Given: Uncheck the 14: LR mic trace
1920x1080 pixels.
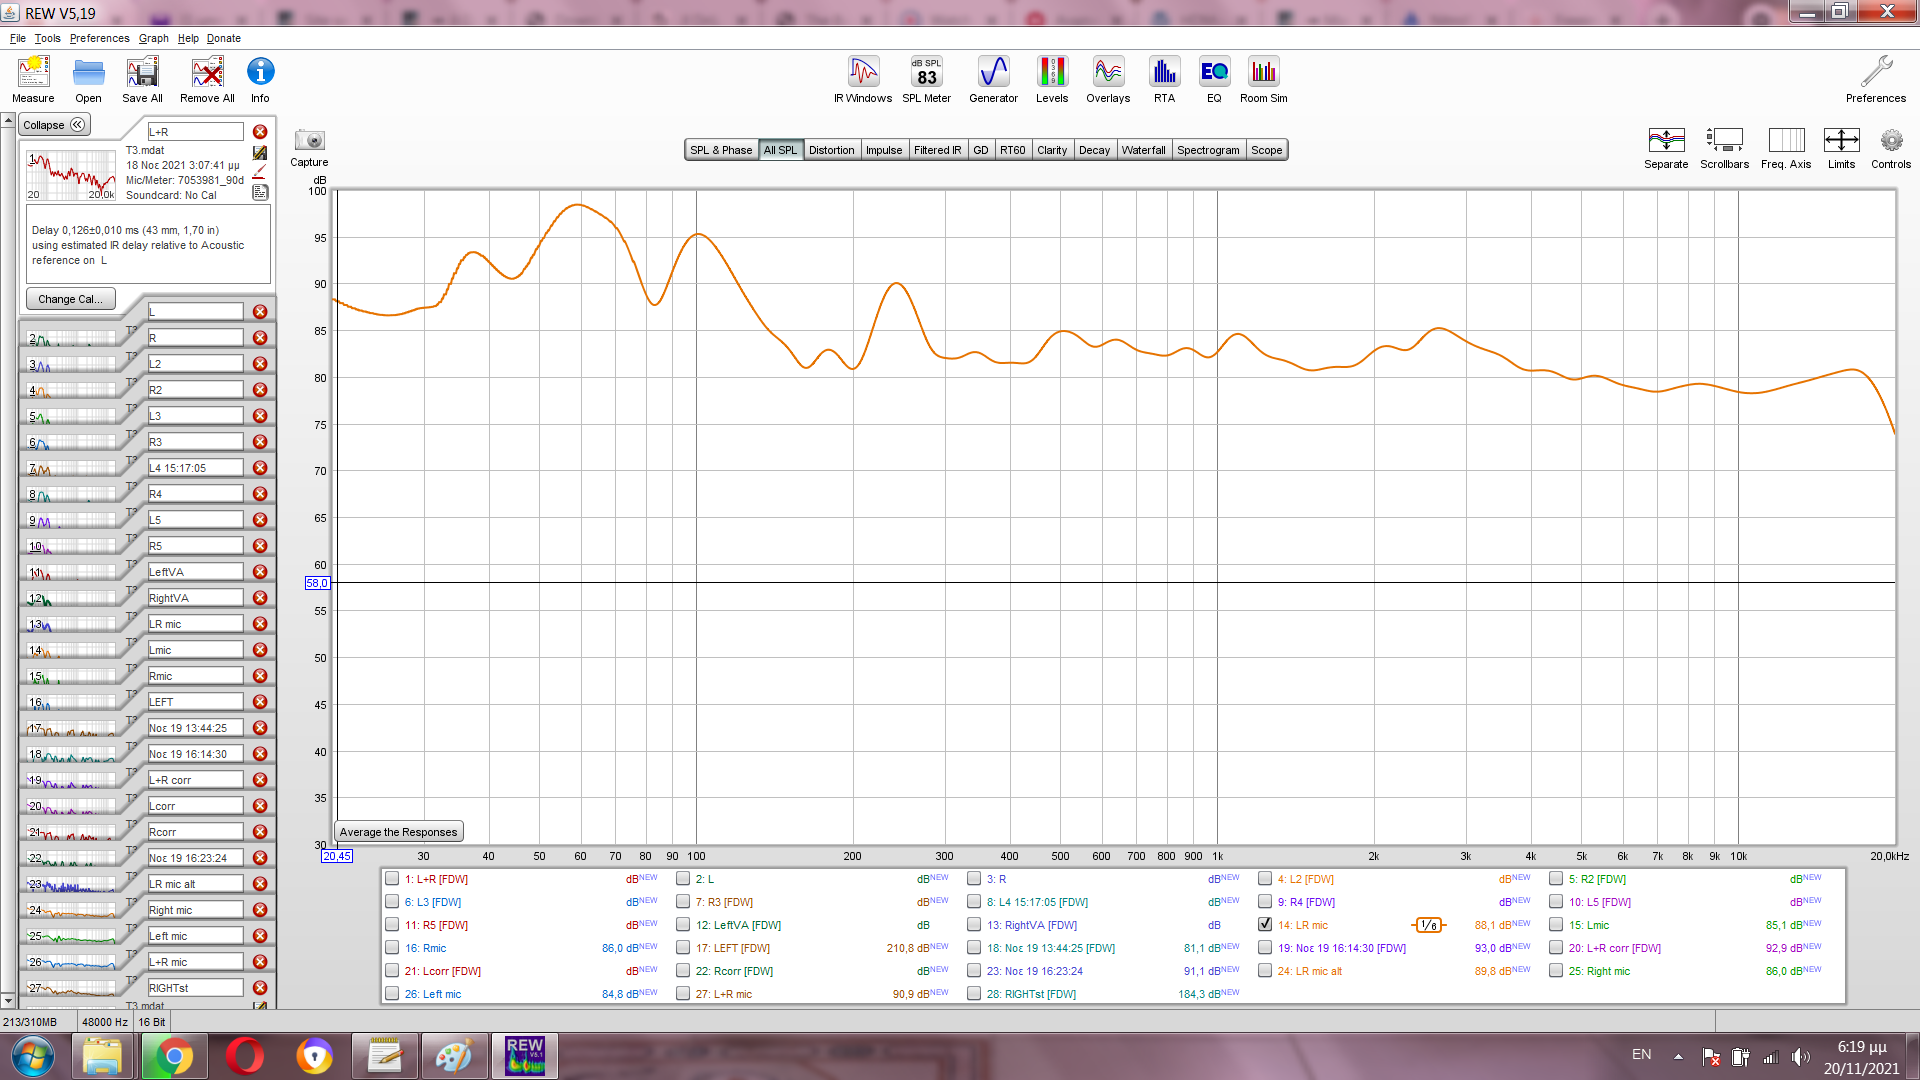Looking at the screenshot, I should pyautogui.click(x=1265, y=925).
